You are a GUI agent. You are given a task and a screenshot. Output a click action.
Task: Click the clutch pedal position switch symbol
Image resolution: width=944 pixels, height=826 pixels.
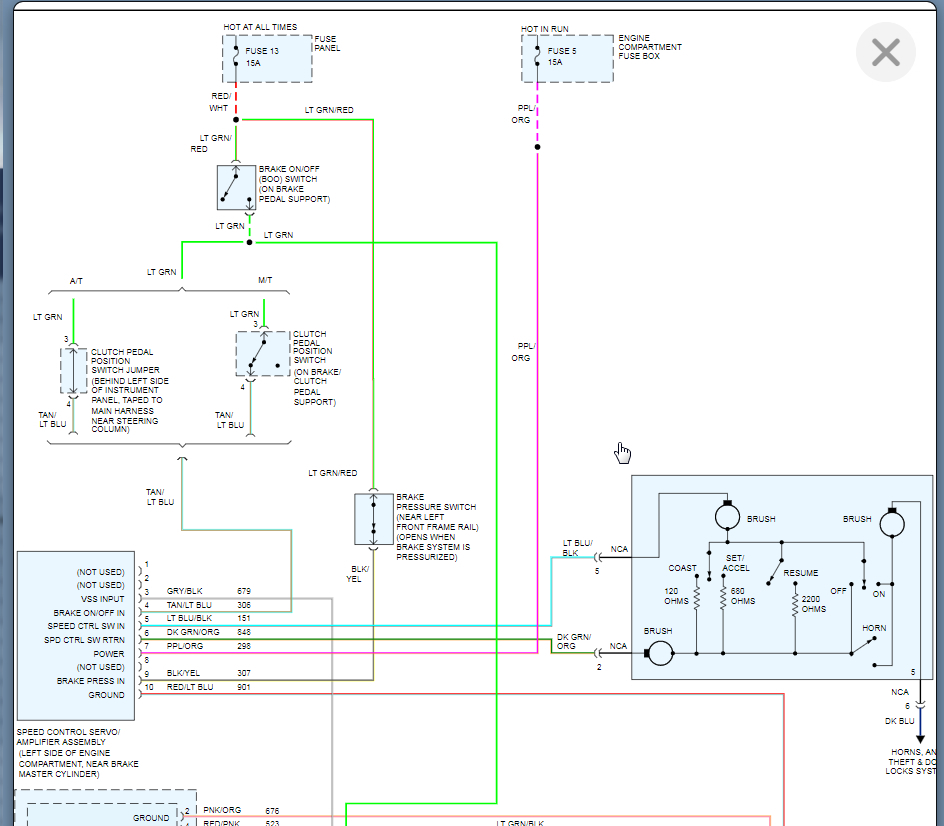coord(263,354)
